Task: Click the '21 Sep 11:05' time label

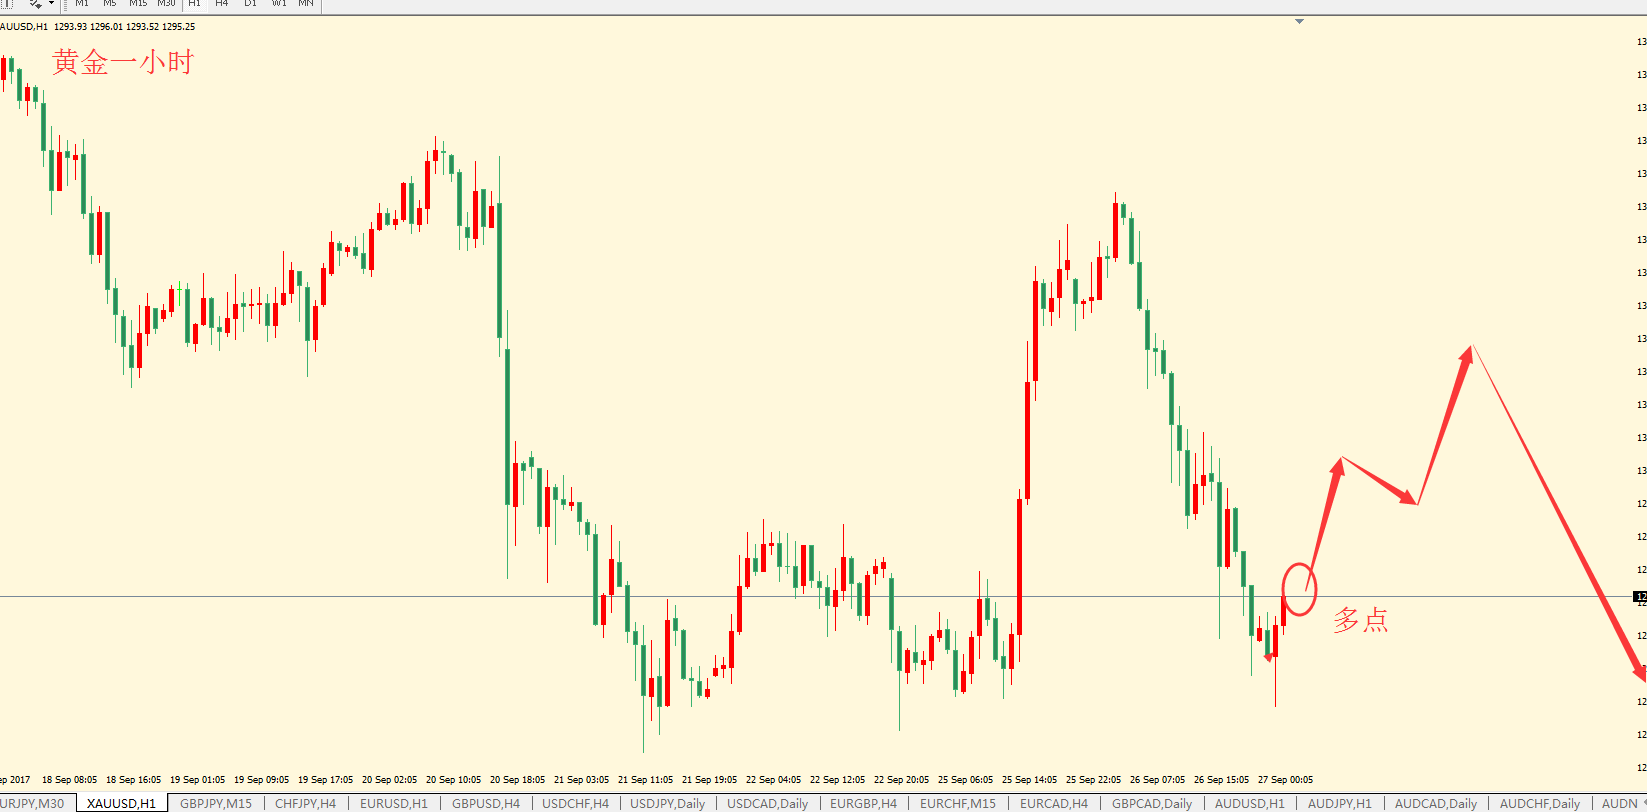Action: [645, 780]
